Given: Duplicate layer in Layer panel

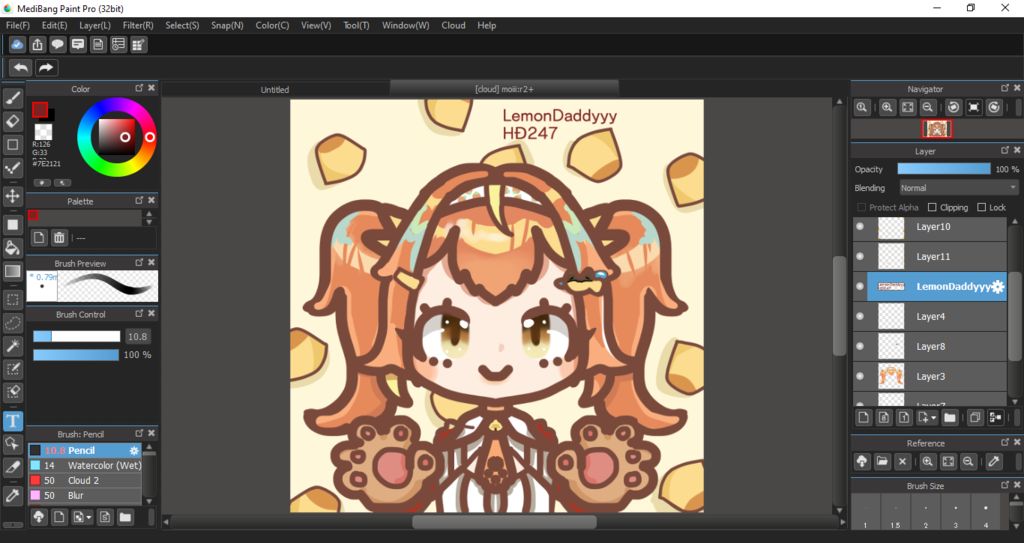Looking at the screenshot, I should tap(975, 417).
